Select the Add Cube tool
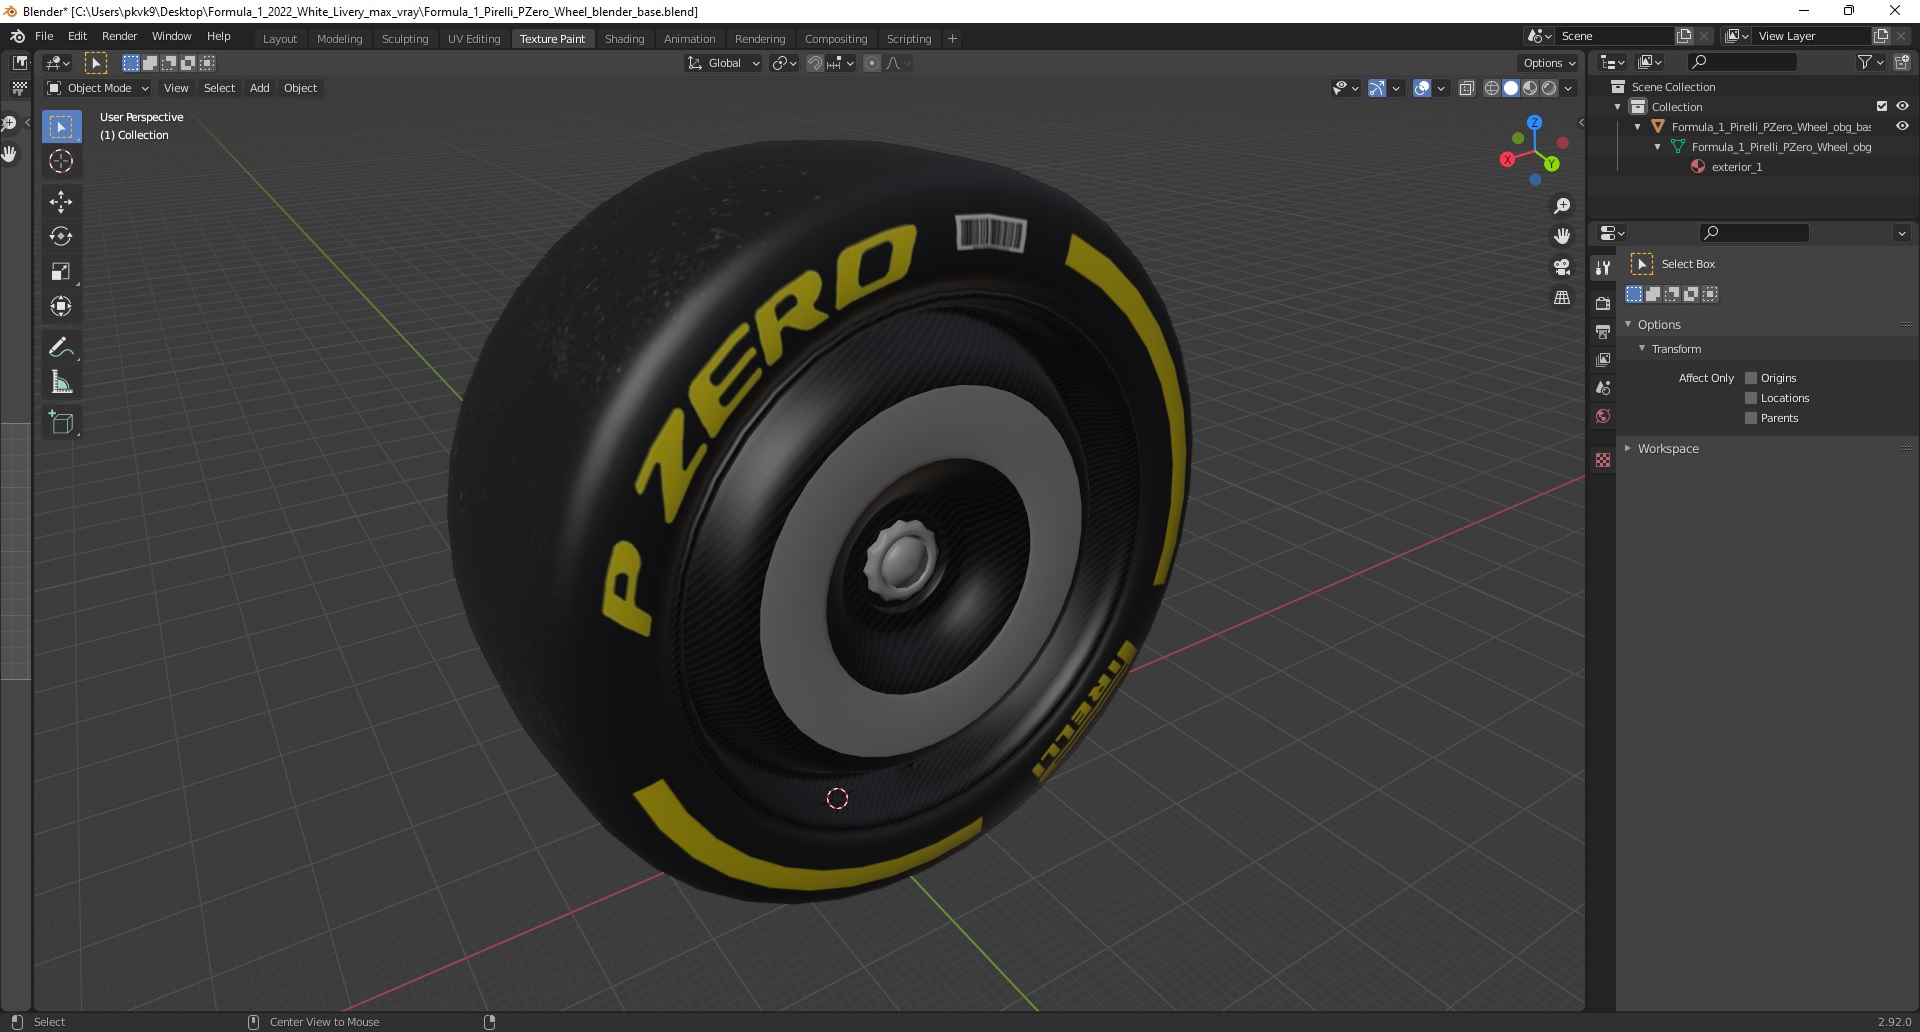 click(61, 422)
